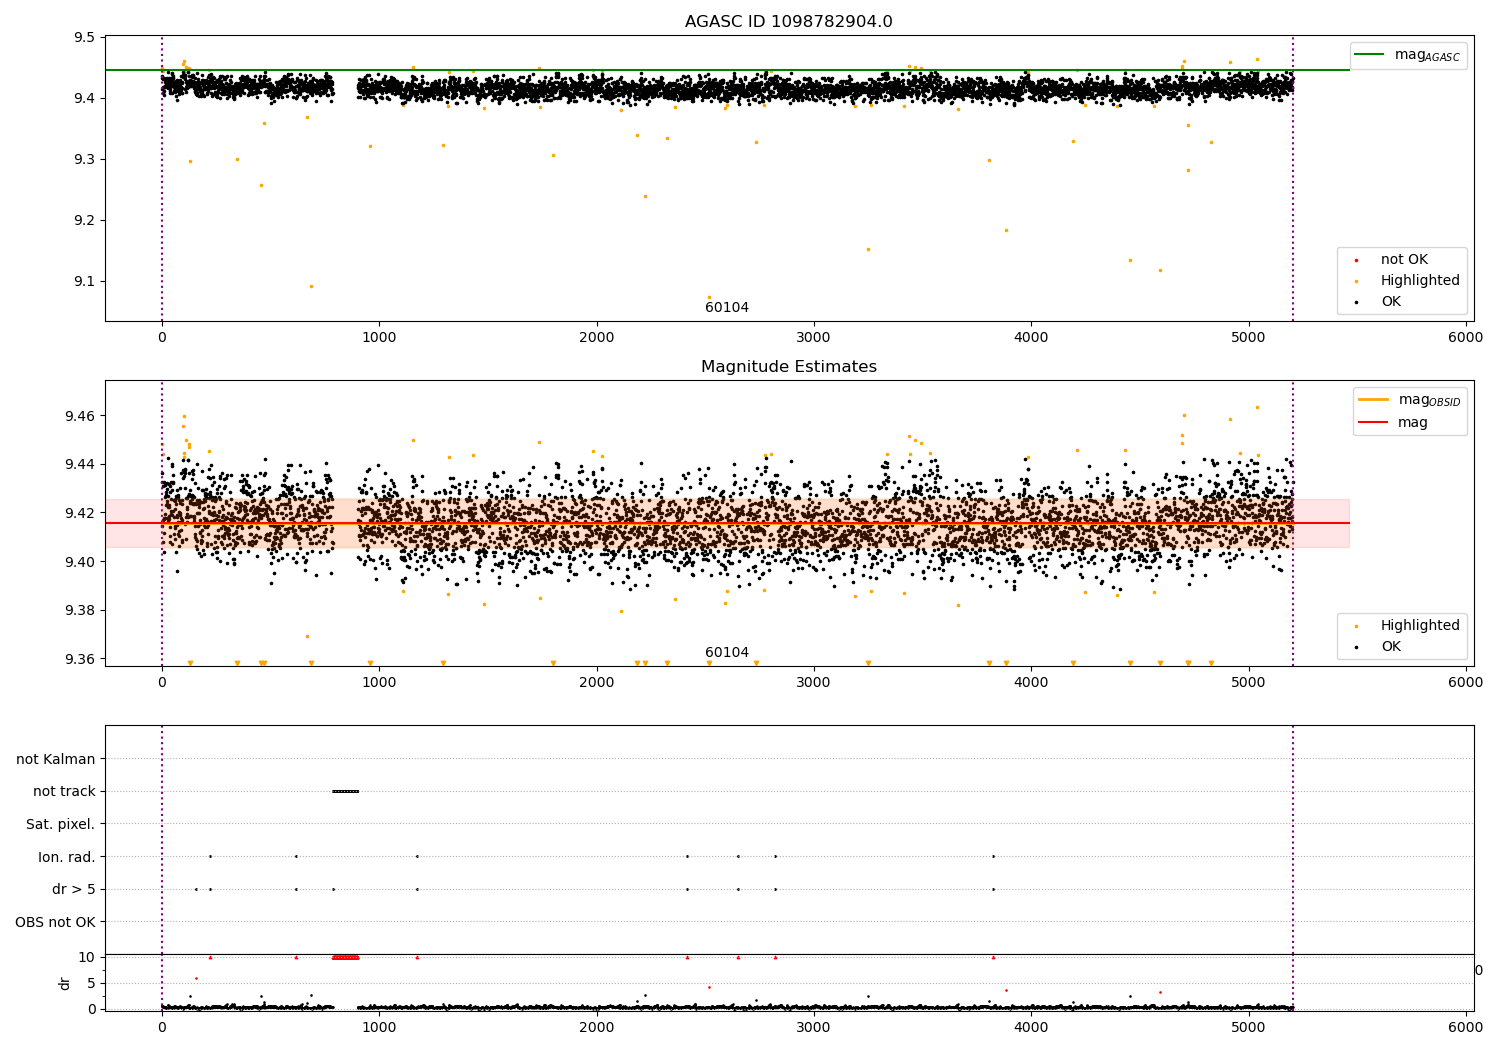Click the 'Ion. rad.' axis label
This screenshot has width=1500, height=1050.
67,857
